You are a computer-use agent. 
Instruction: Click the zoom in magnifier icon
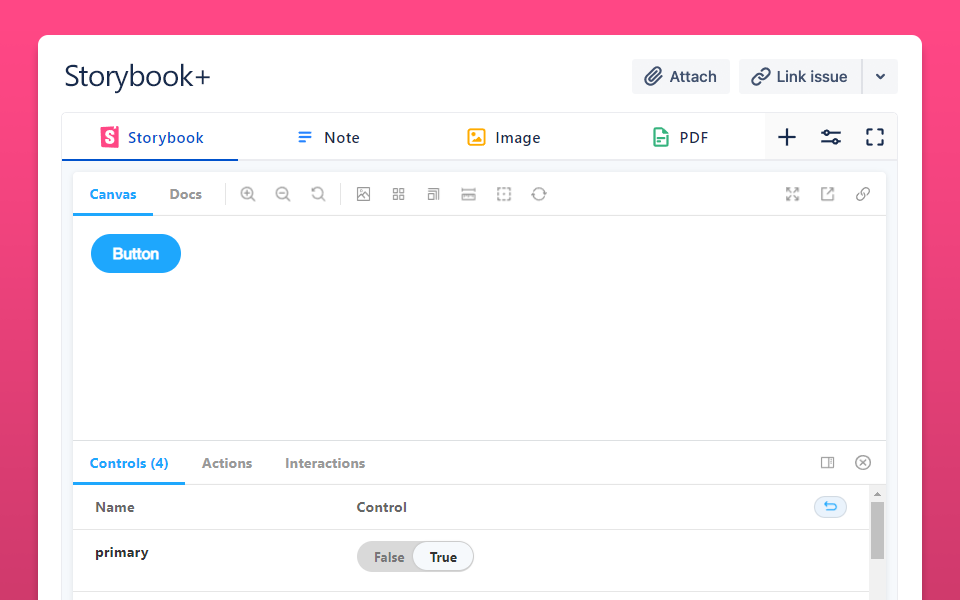(248, 194)
